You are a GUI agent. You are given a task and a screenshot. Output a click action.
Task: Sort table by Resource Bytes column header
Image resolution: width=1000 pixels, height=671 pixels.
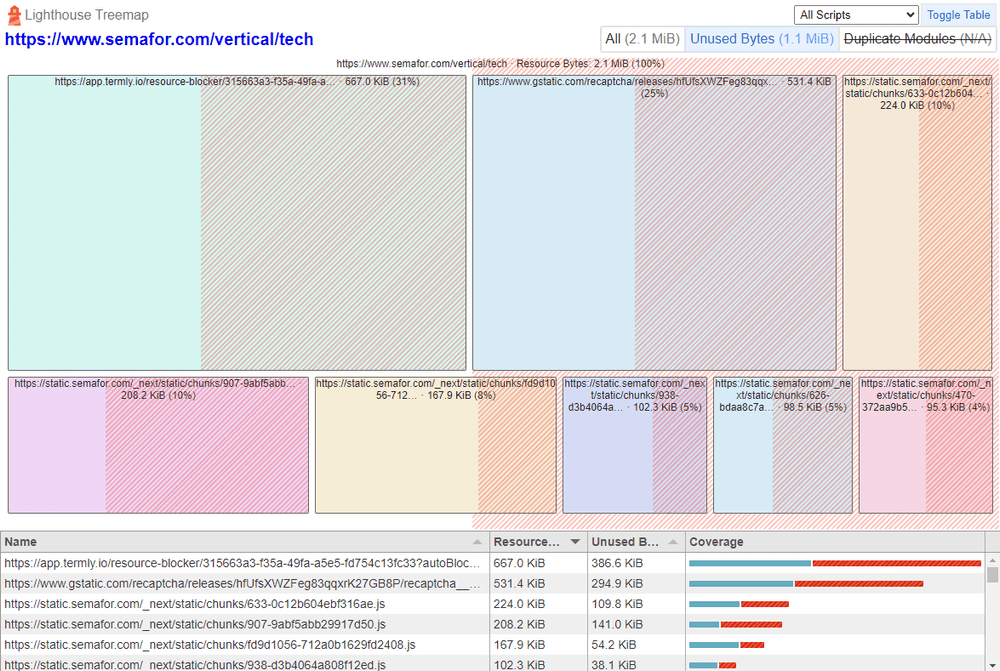538,542
